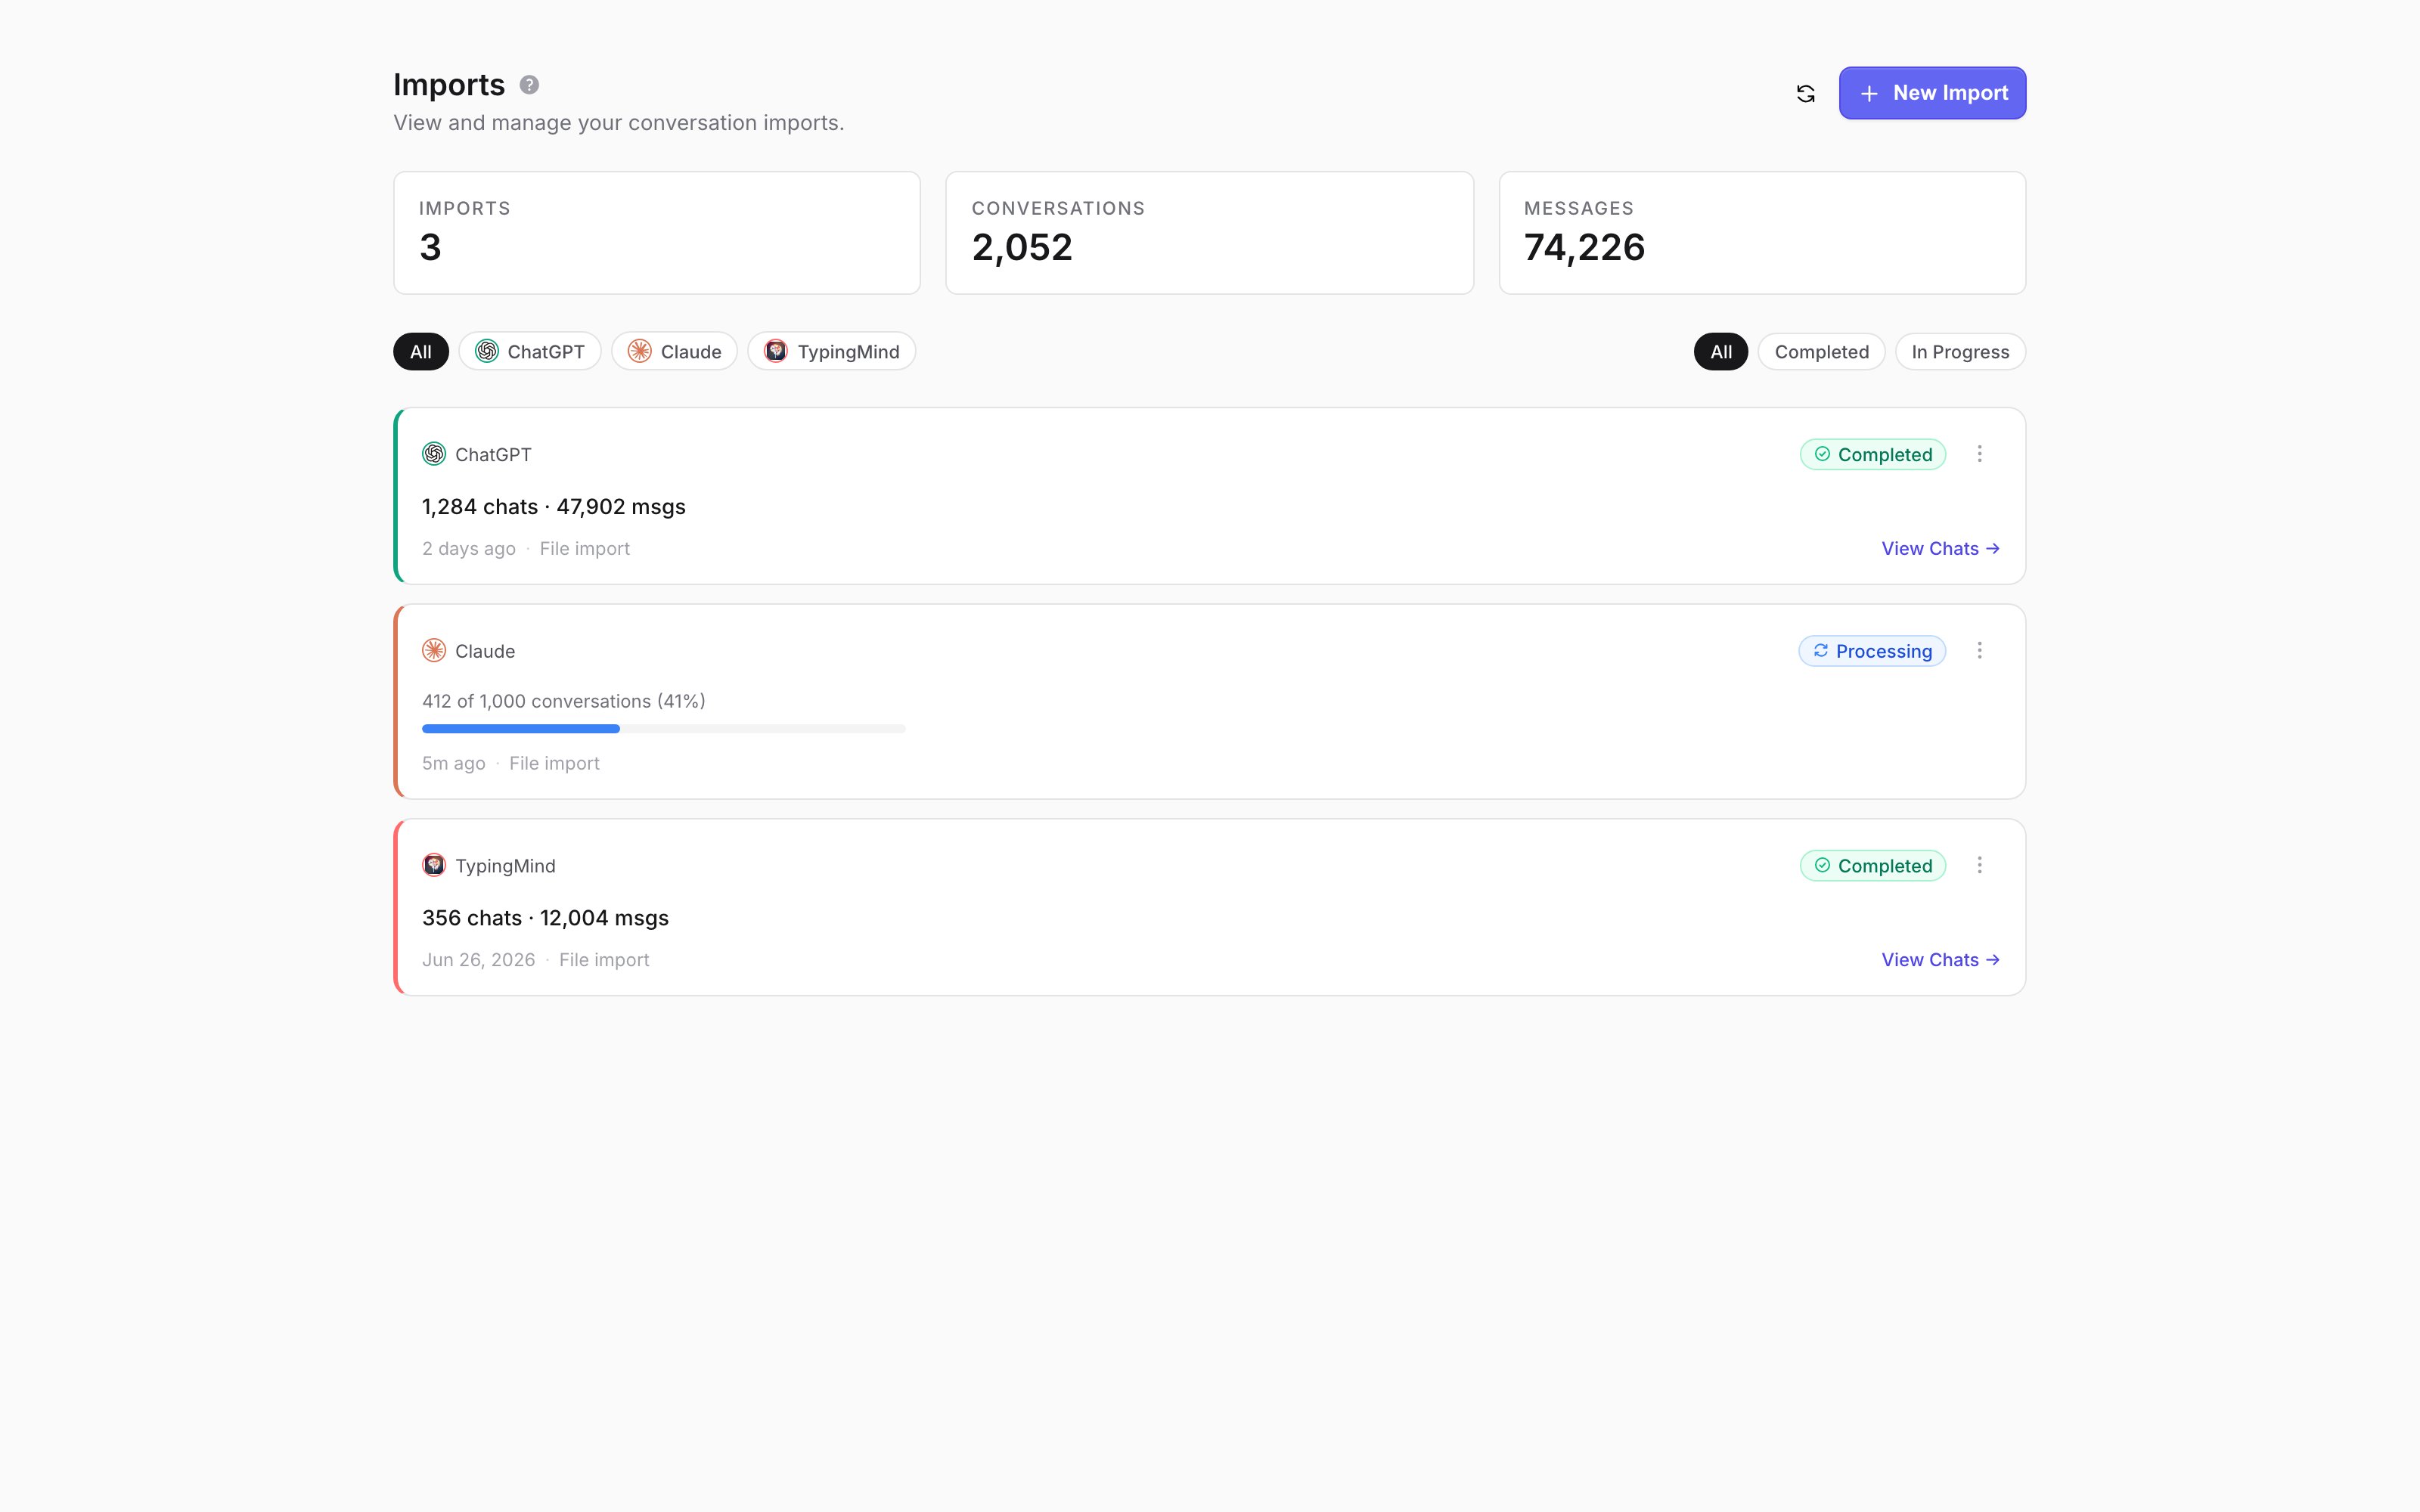Show only In Progress imports

(1960, 351)
